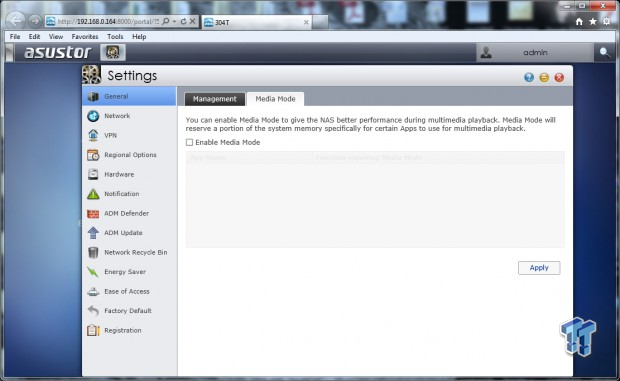Open the ADM search magnifier icon

(x=604, y=53)
